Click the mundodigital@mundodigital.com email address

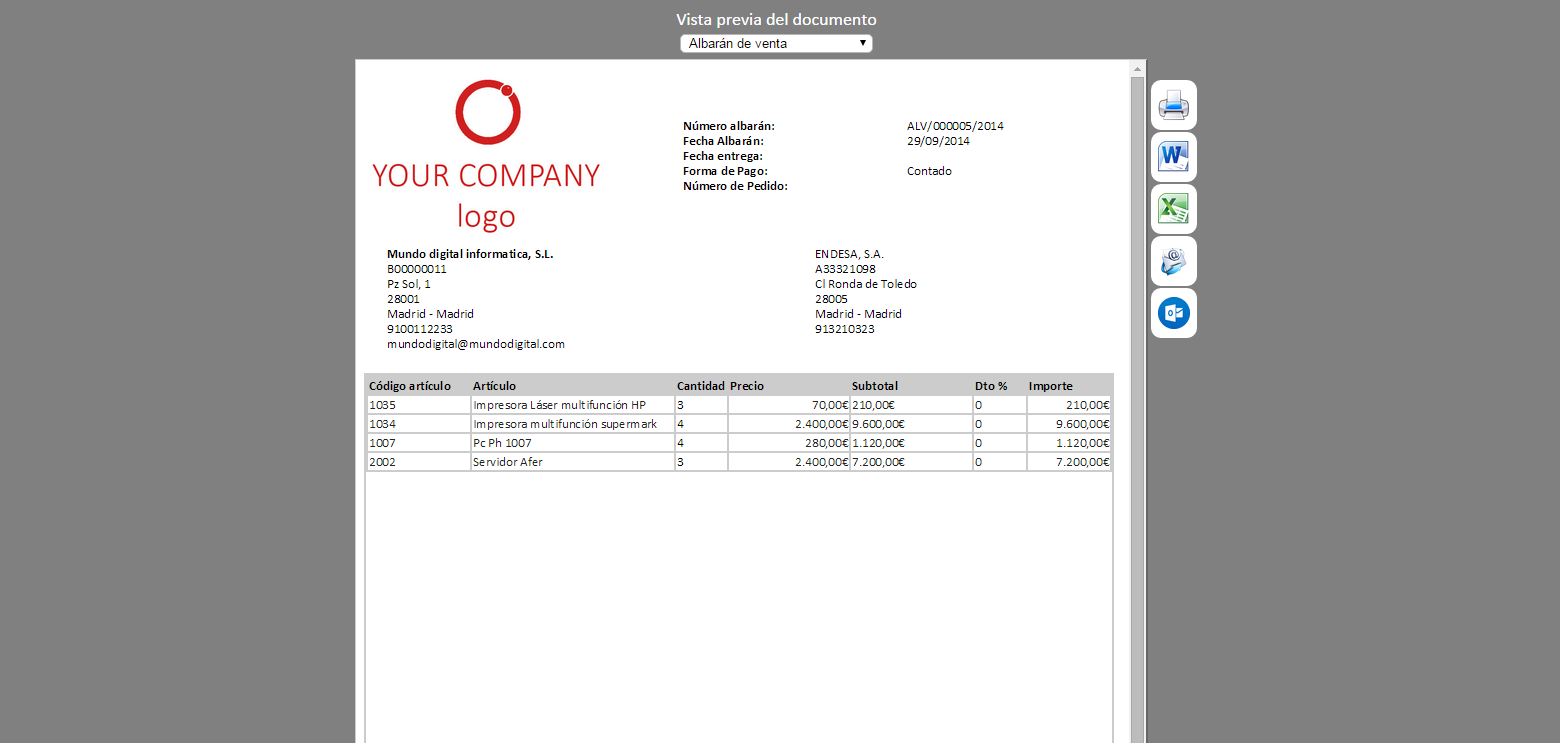tap(476, 344)
